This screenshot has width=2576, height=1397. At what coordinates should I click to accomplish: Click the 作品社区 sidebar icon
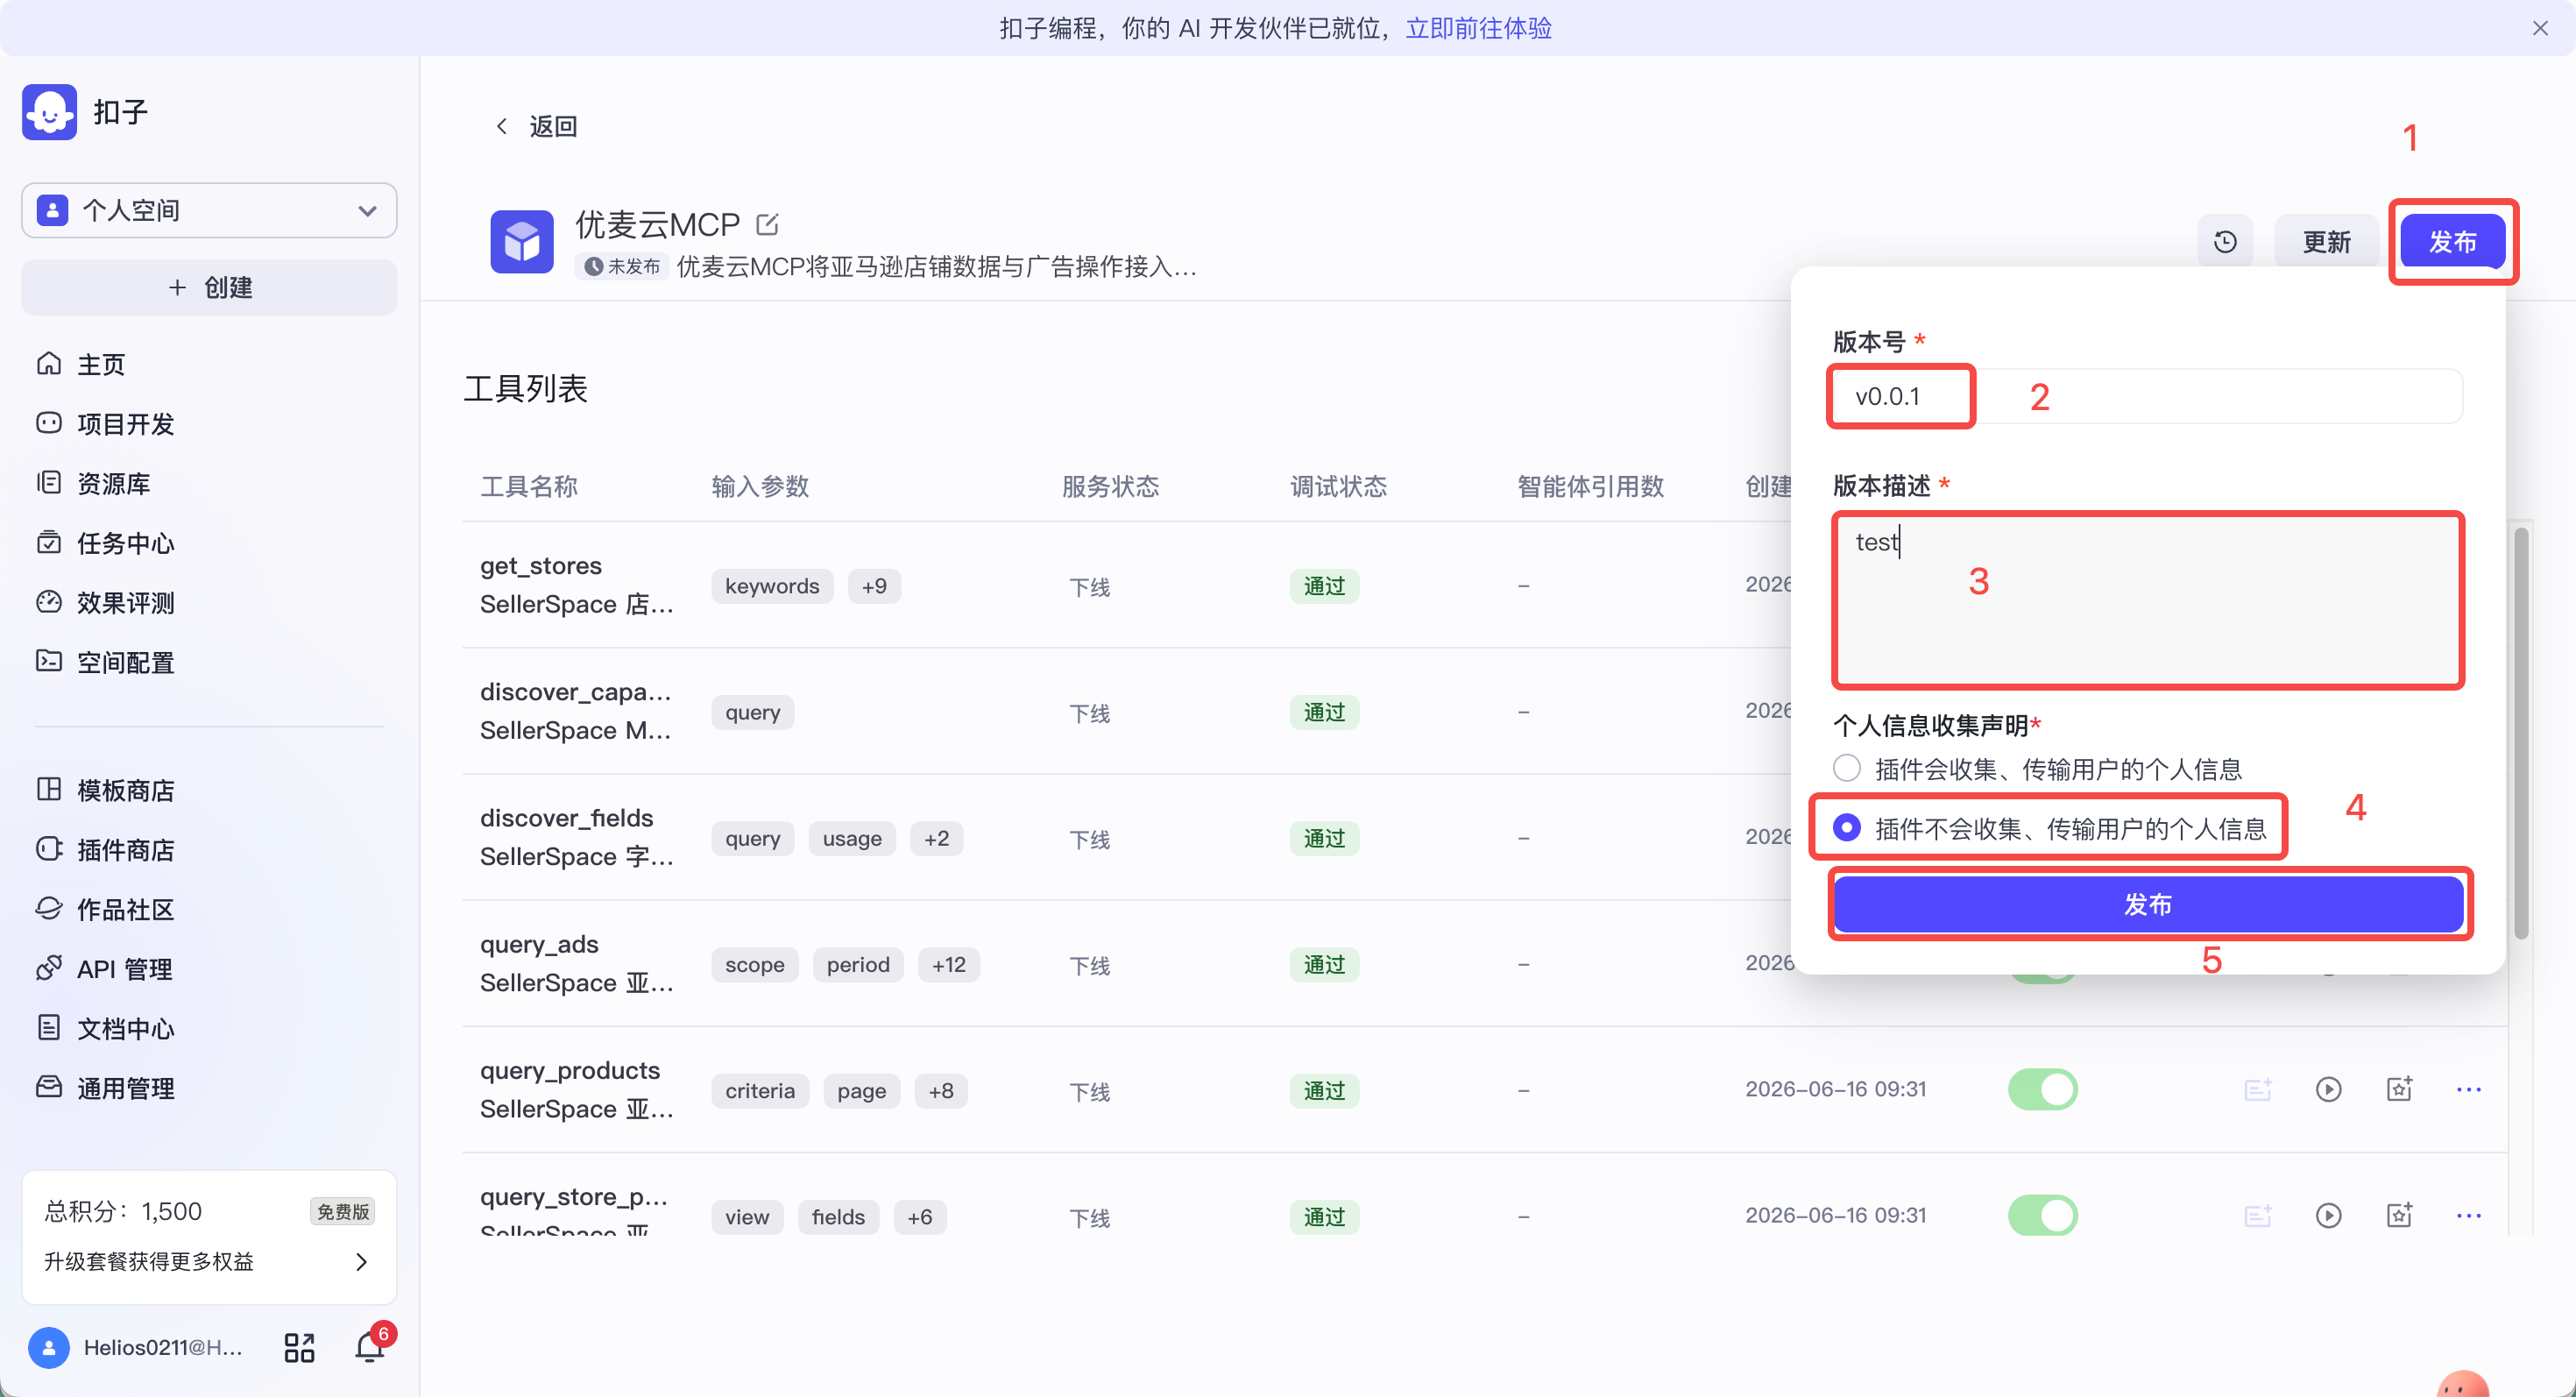[x=49, y=909]
